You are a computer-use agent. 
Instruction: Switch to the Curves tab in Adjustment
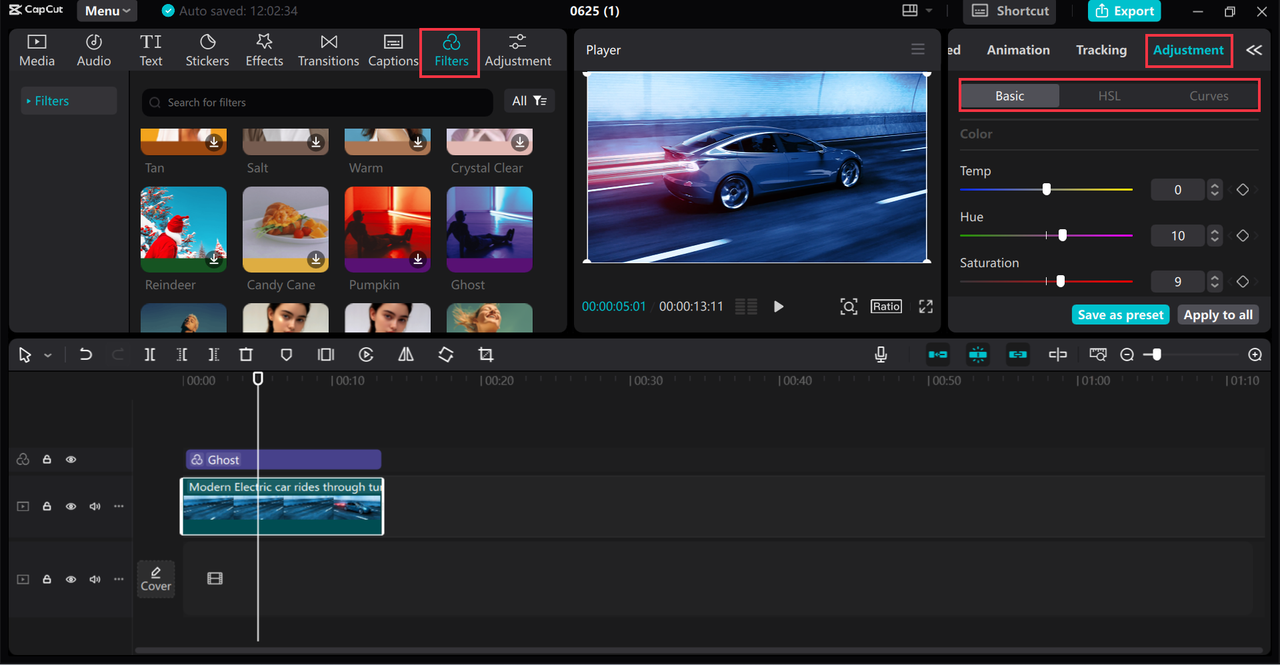(1208, 95)
